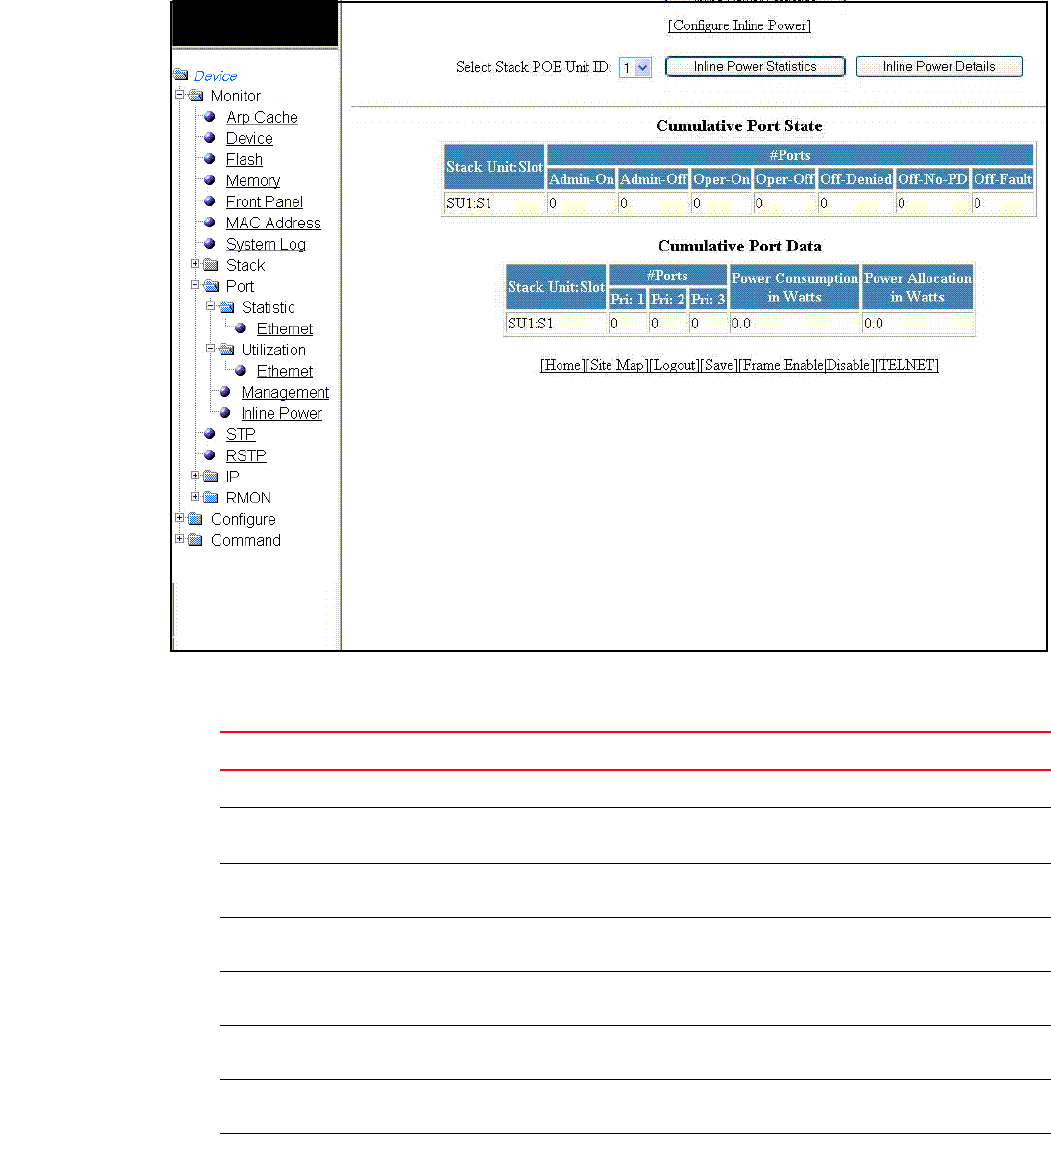Expand the IP tree node
The height and width of the screenshot is (1159, 1051).
(x=195, y=475)
